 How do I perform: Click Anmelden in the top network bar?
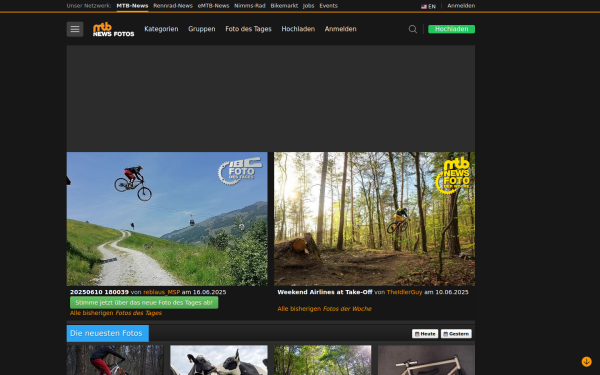(x=461, y=6)
